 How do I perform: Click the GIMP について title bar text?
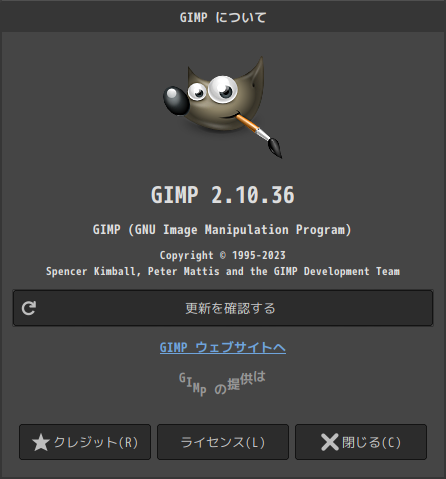pos(223,17)
